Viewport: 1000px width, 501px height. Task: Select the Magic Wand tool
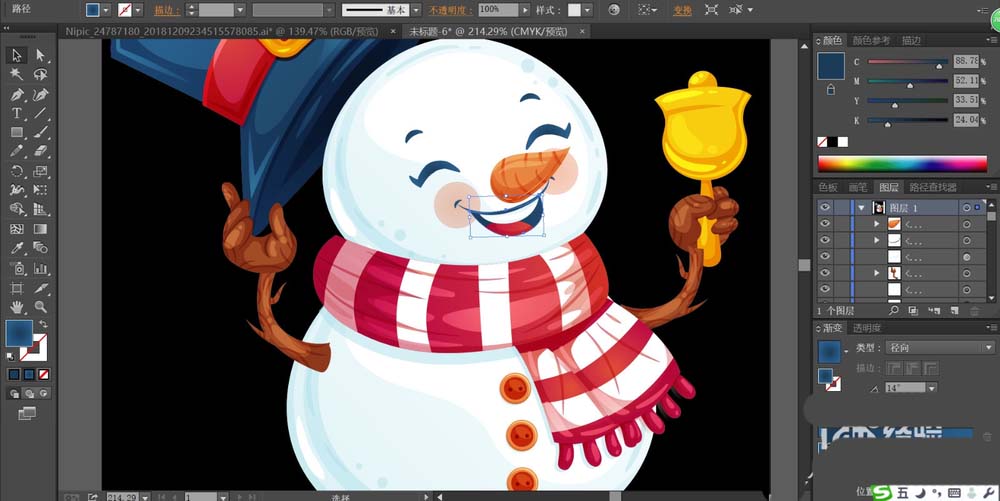tap(17, 75)
